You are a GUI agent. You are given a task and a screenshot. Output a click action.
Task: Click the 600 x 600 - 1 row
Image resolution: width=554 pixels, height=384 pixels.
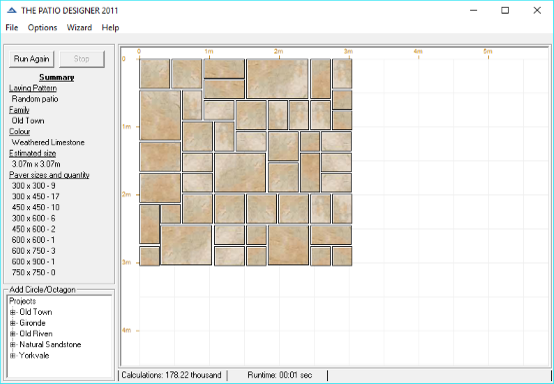[x=34, y=240]
